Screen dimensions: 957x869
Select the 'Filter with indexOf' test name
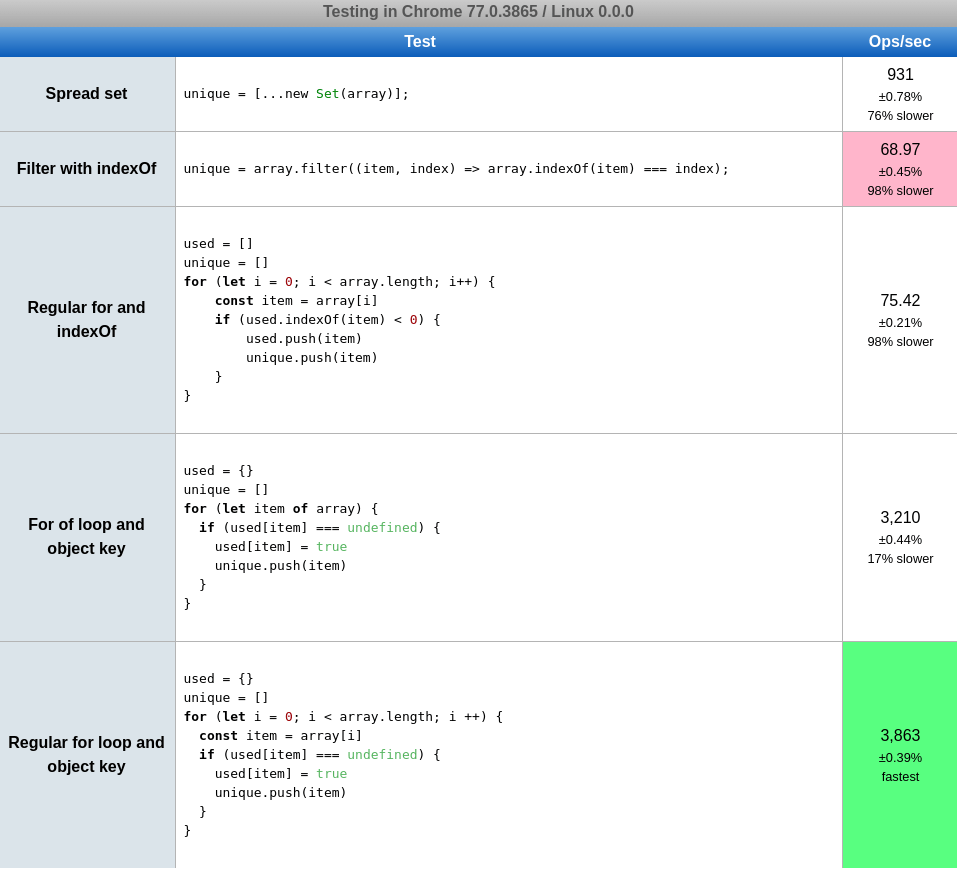[x=86, y=168]
